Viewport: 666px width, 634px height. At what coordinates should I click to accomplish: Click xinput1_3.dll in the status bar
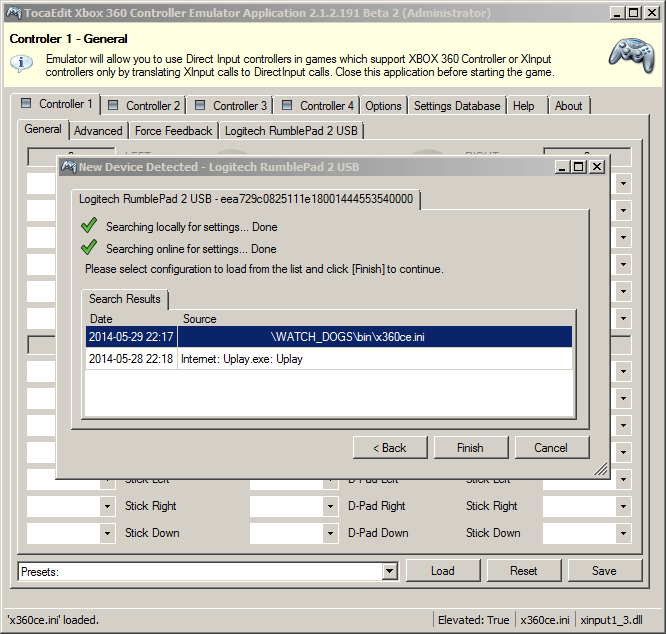[611, 620]
